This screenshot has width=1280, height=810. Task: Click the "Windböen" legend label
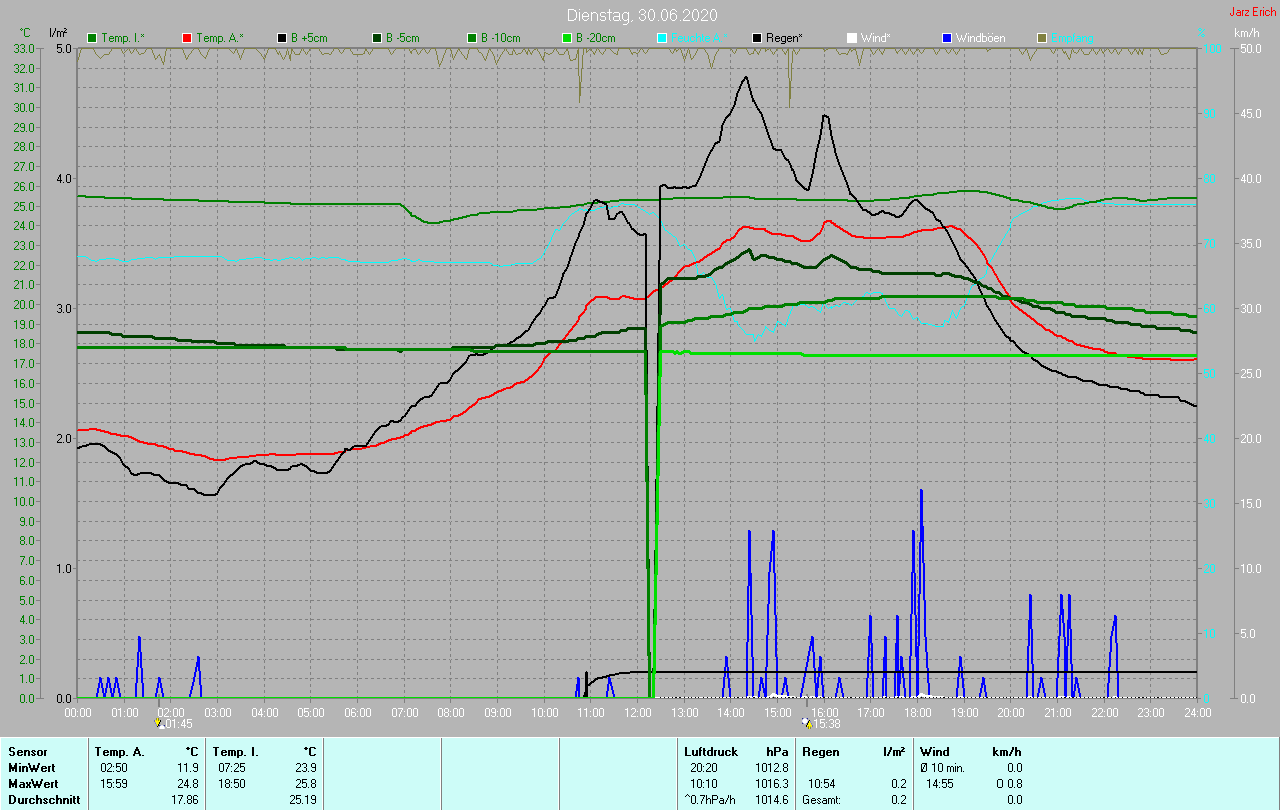981,38
